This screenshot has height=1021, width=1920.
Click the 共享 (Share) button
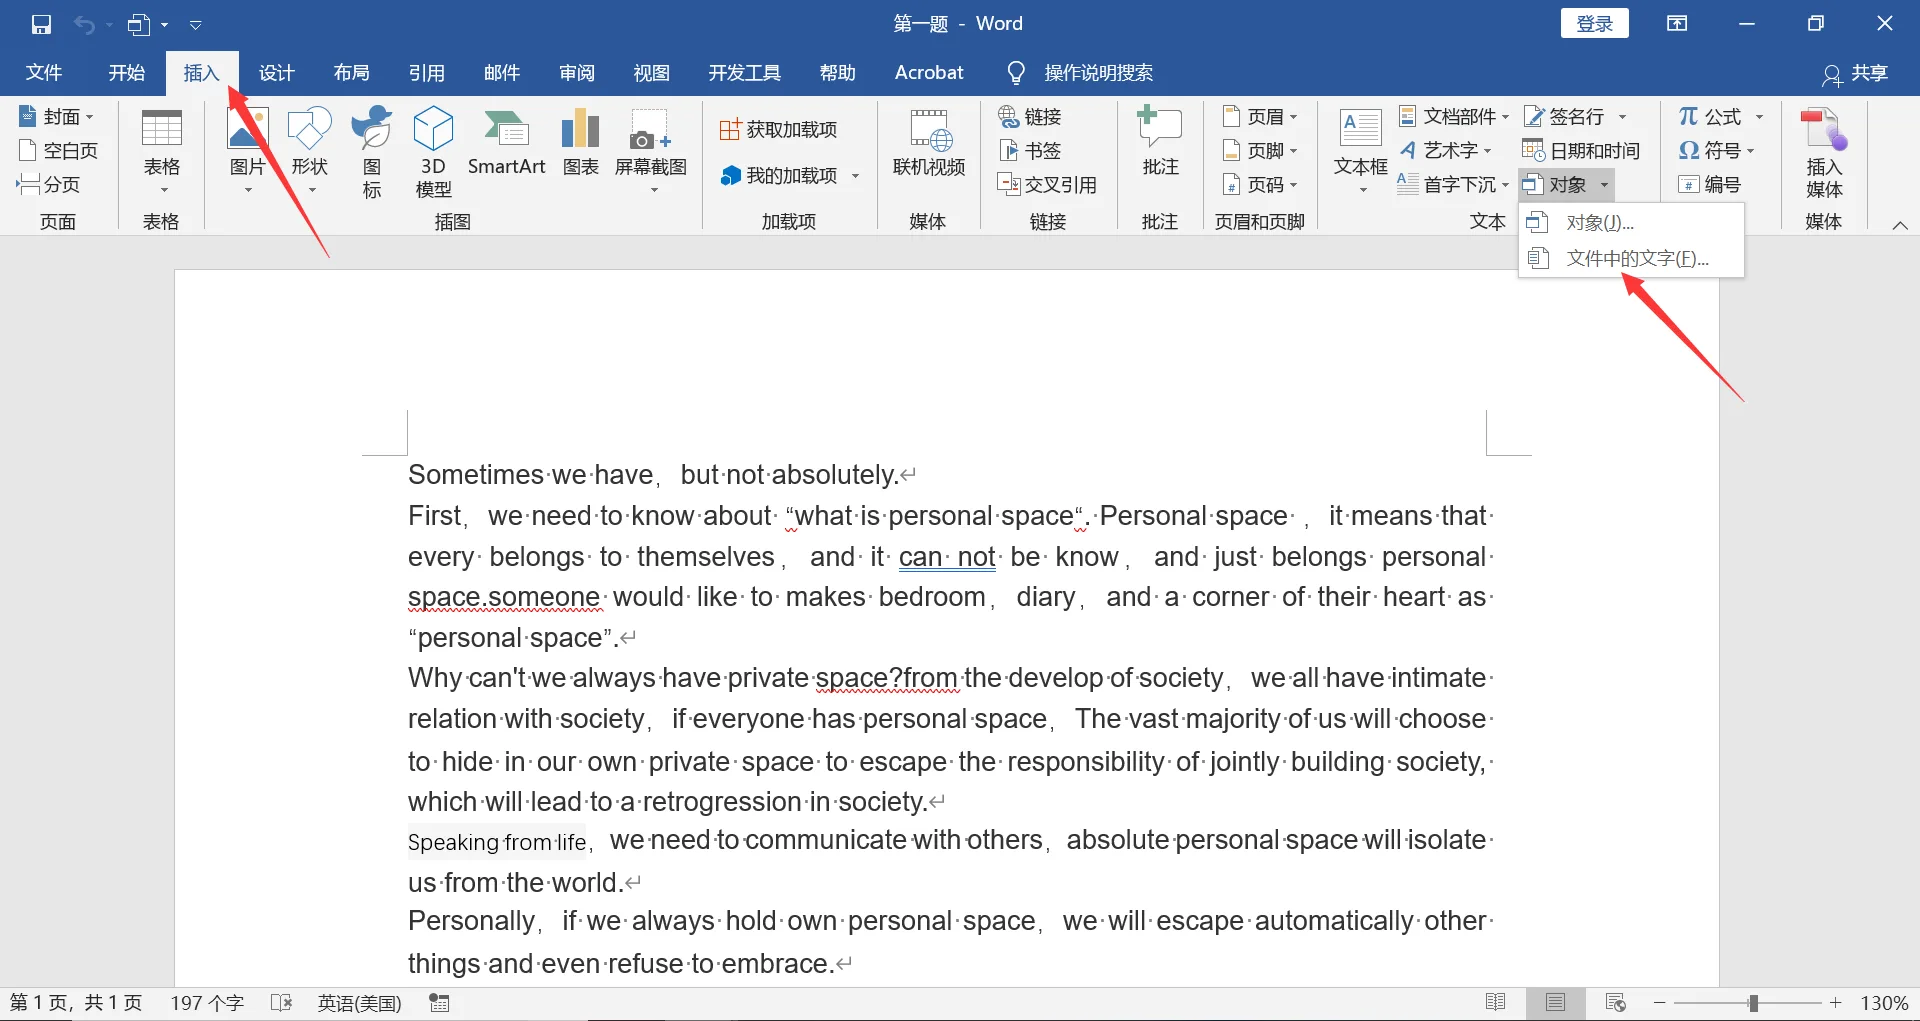[1855, 73]
